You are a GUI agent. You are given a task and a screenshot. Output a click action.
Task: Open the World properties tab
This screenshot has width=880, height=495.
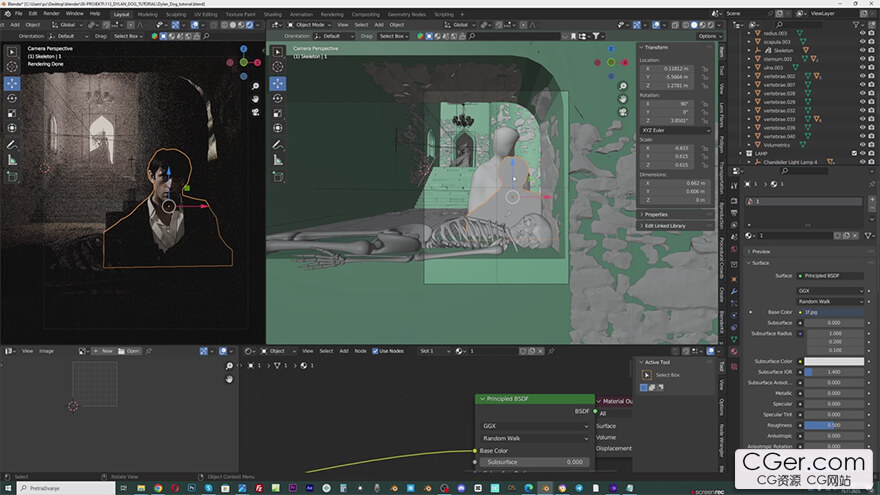click(734, 249)
